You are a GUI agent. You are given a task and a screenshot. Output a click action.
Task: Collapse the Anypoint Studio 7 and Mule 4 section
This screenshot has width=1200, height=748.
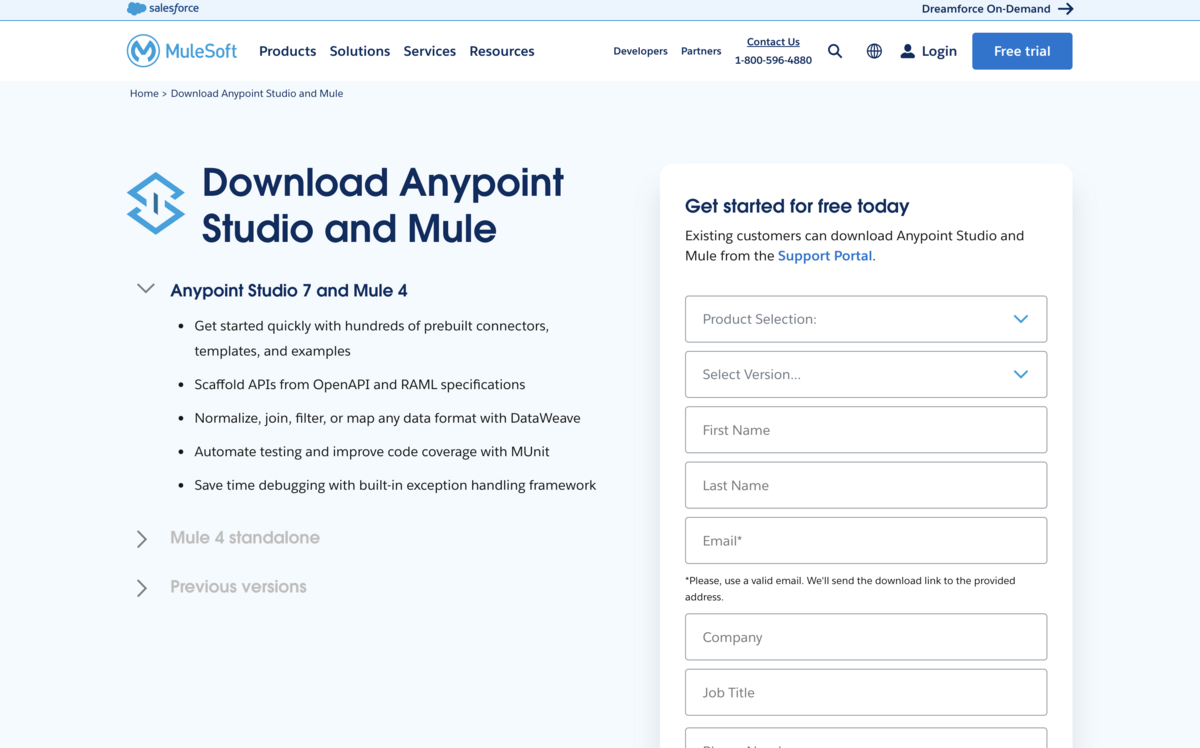(145, 287)
